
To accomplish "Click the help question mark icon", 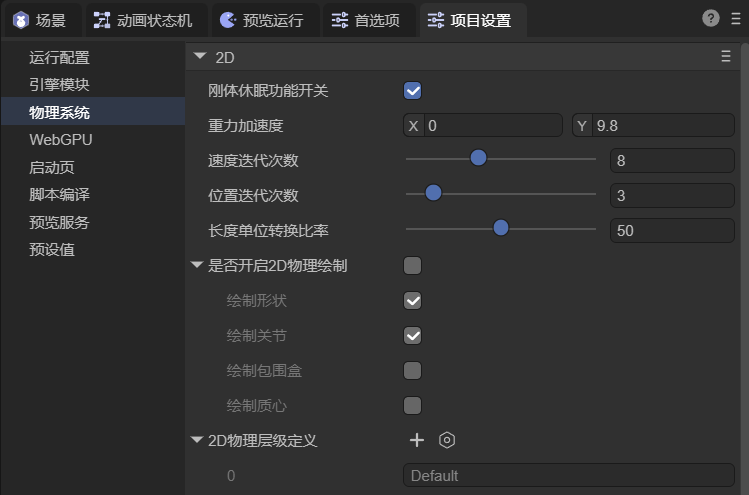I will pyautogui.click(x=711, y=18).
